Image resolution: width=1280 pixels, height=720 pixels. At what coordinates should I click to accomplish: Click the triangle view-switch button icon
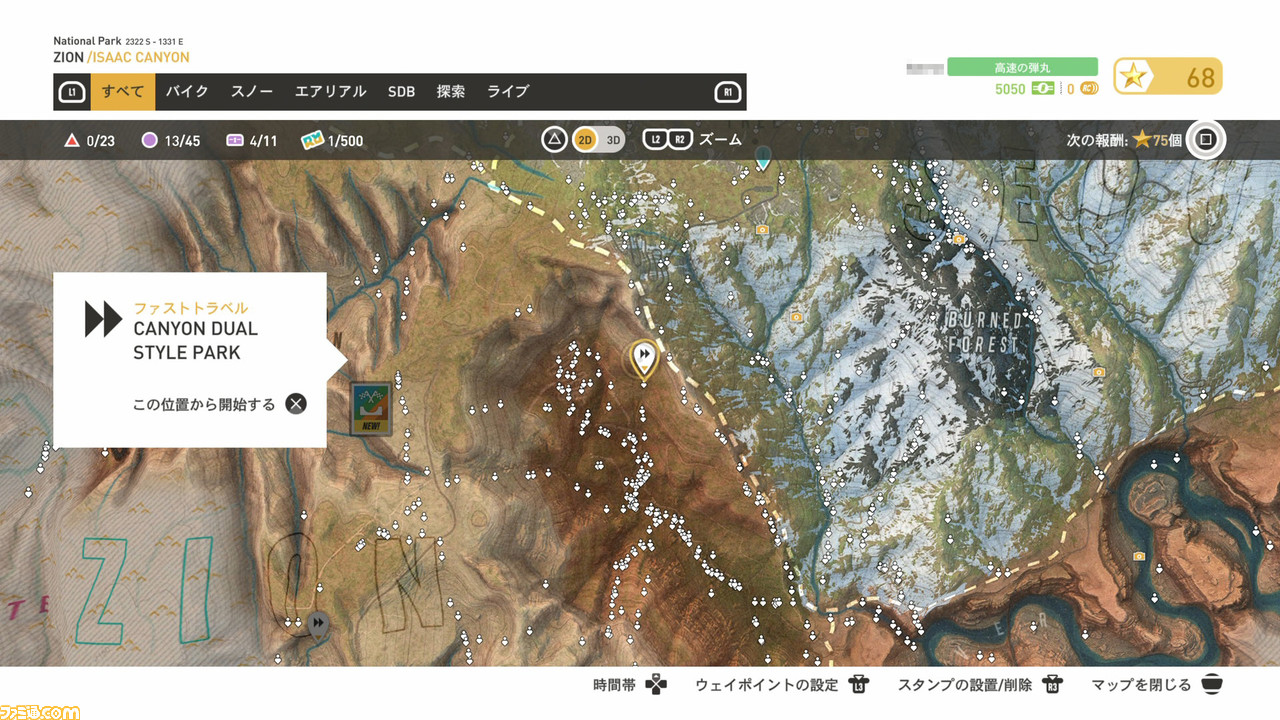[x=555, y=140]
